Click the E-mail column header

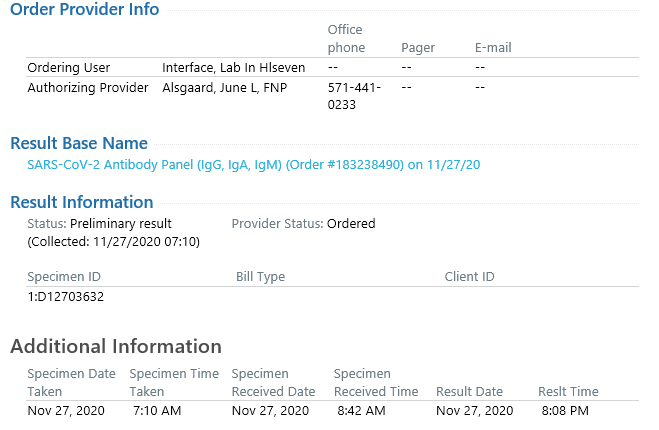pyautogui.click(x=493, y=47)
